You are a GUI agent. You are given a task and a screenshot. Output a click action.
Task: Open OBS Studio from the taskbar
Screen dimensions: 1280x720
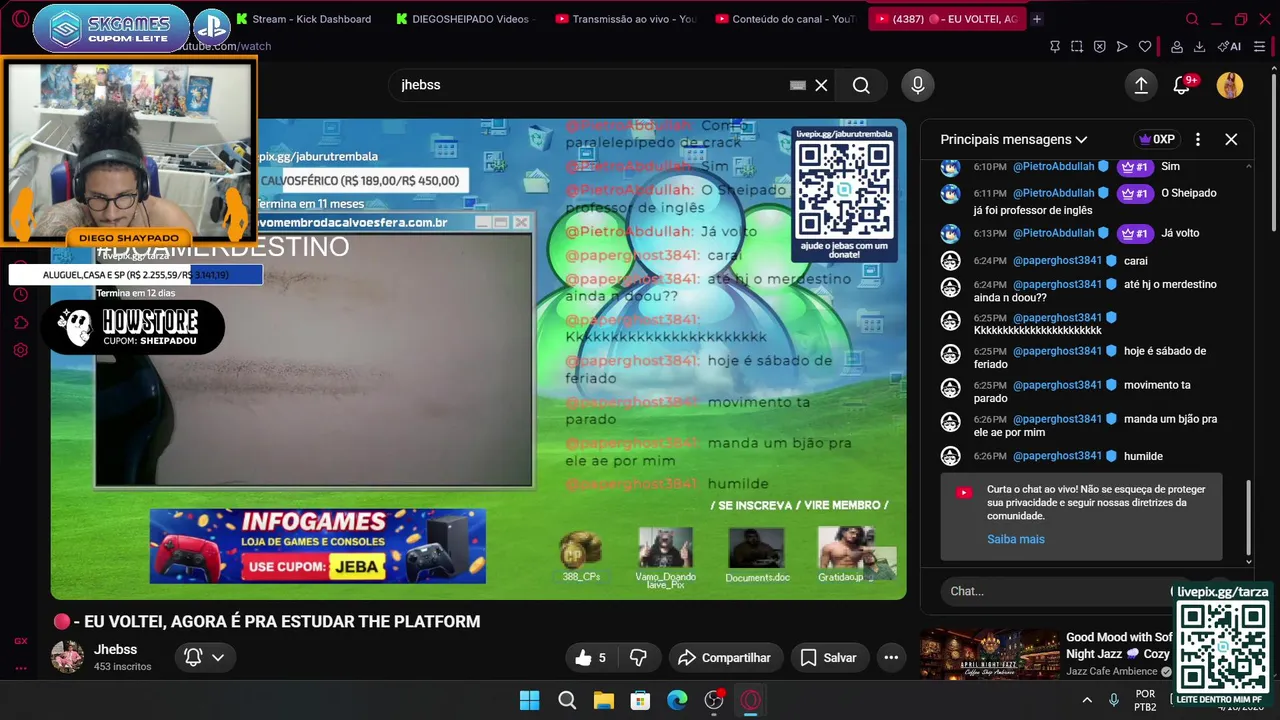click(x=714, y=700)
